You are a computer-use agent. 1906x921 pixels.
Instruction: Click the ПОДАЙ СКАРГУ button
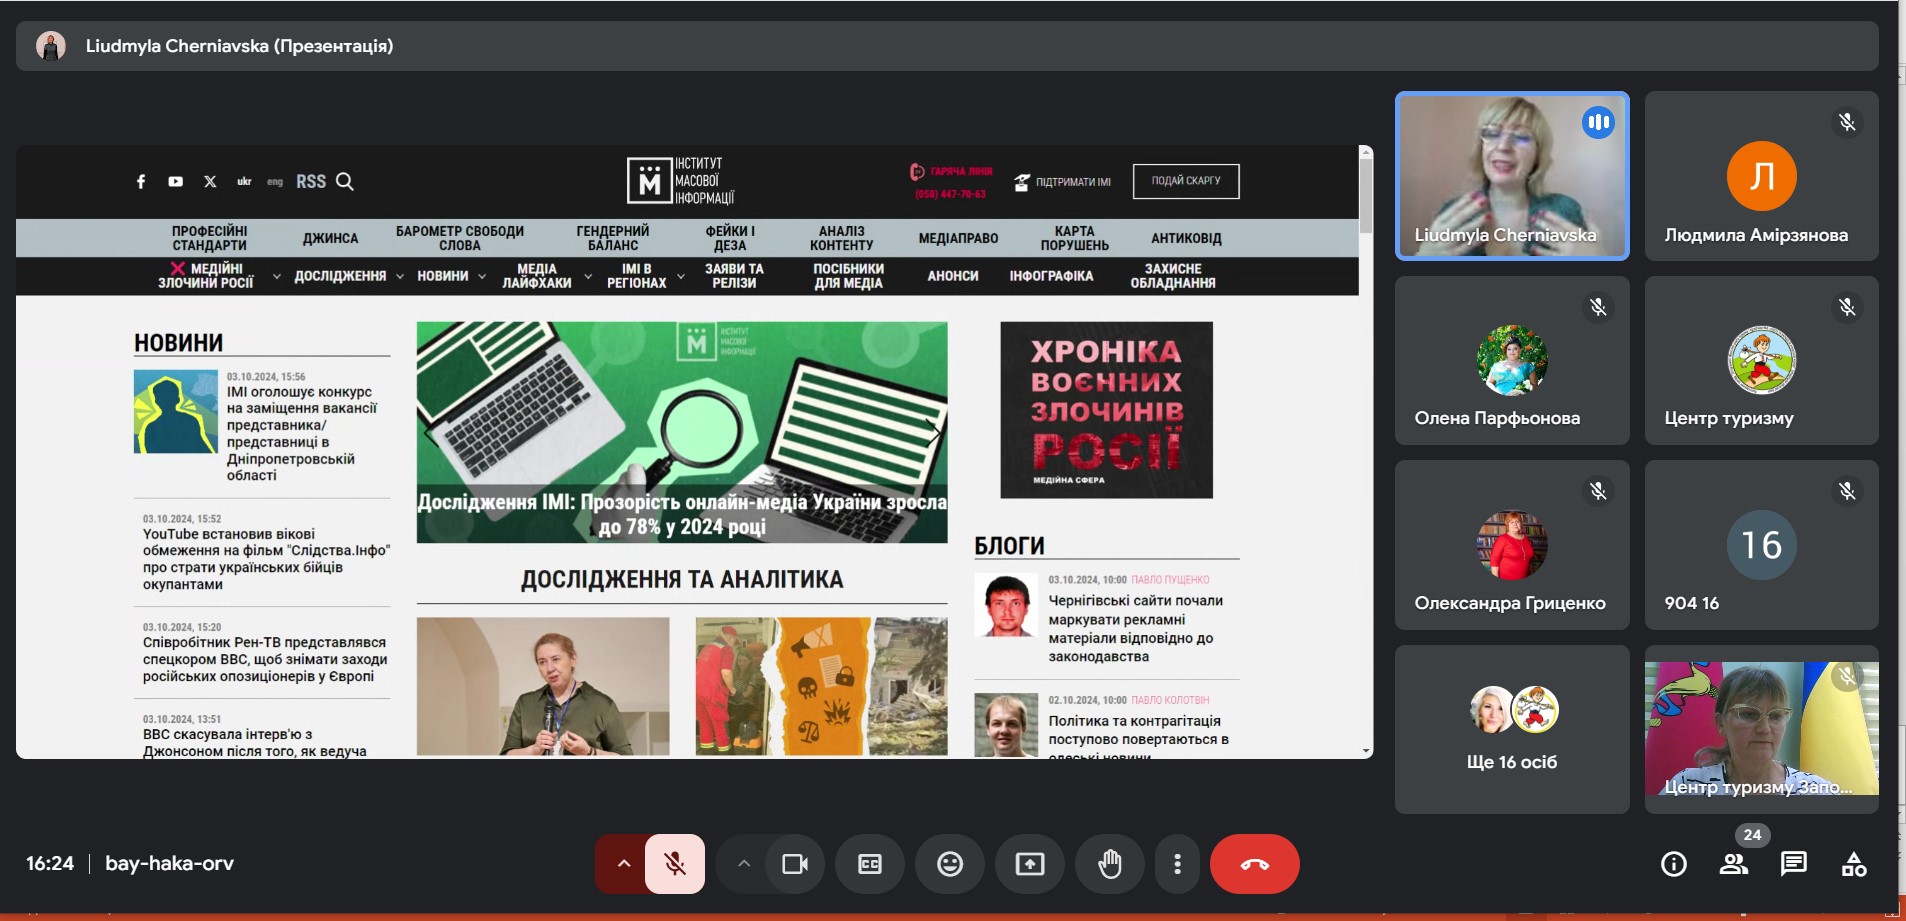point(1186,181)
